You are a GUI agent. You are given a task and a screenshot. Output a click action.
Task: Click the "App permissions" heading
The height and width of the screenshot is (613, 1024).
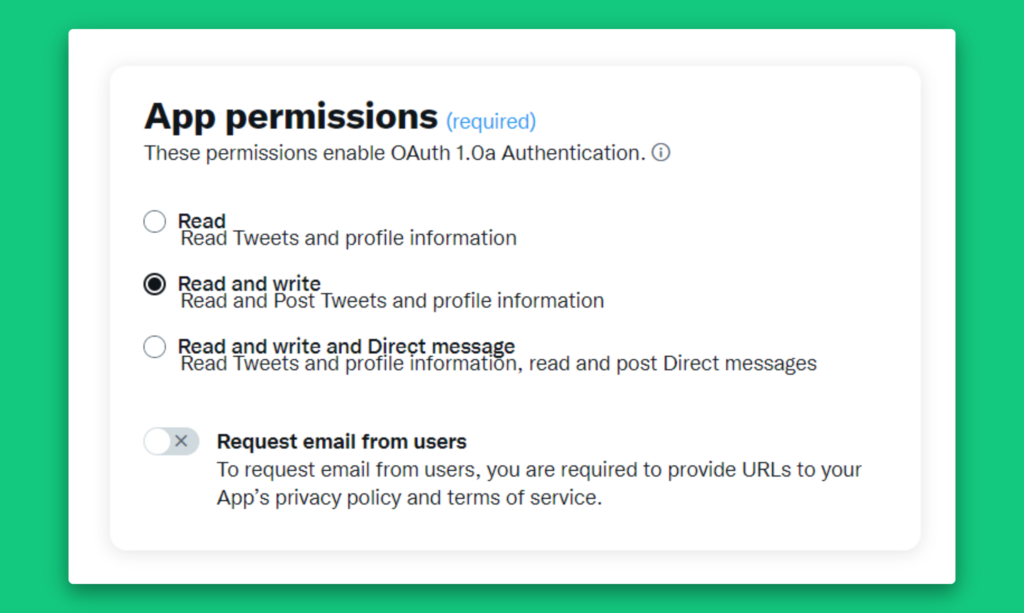[x=291, y=117]
